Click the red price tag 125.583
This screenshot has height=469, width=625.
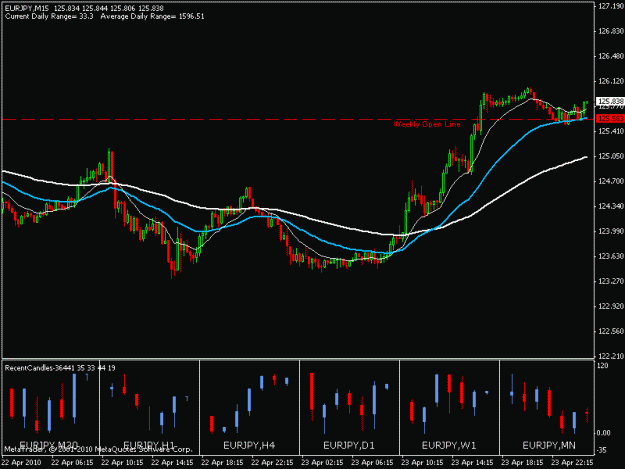point(610,118)
